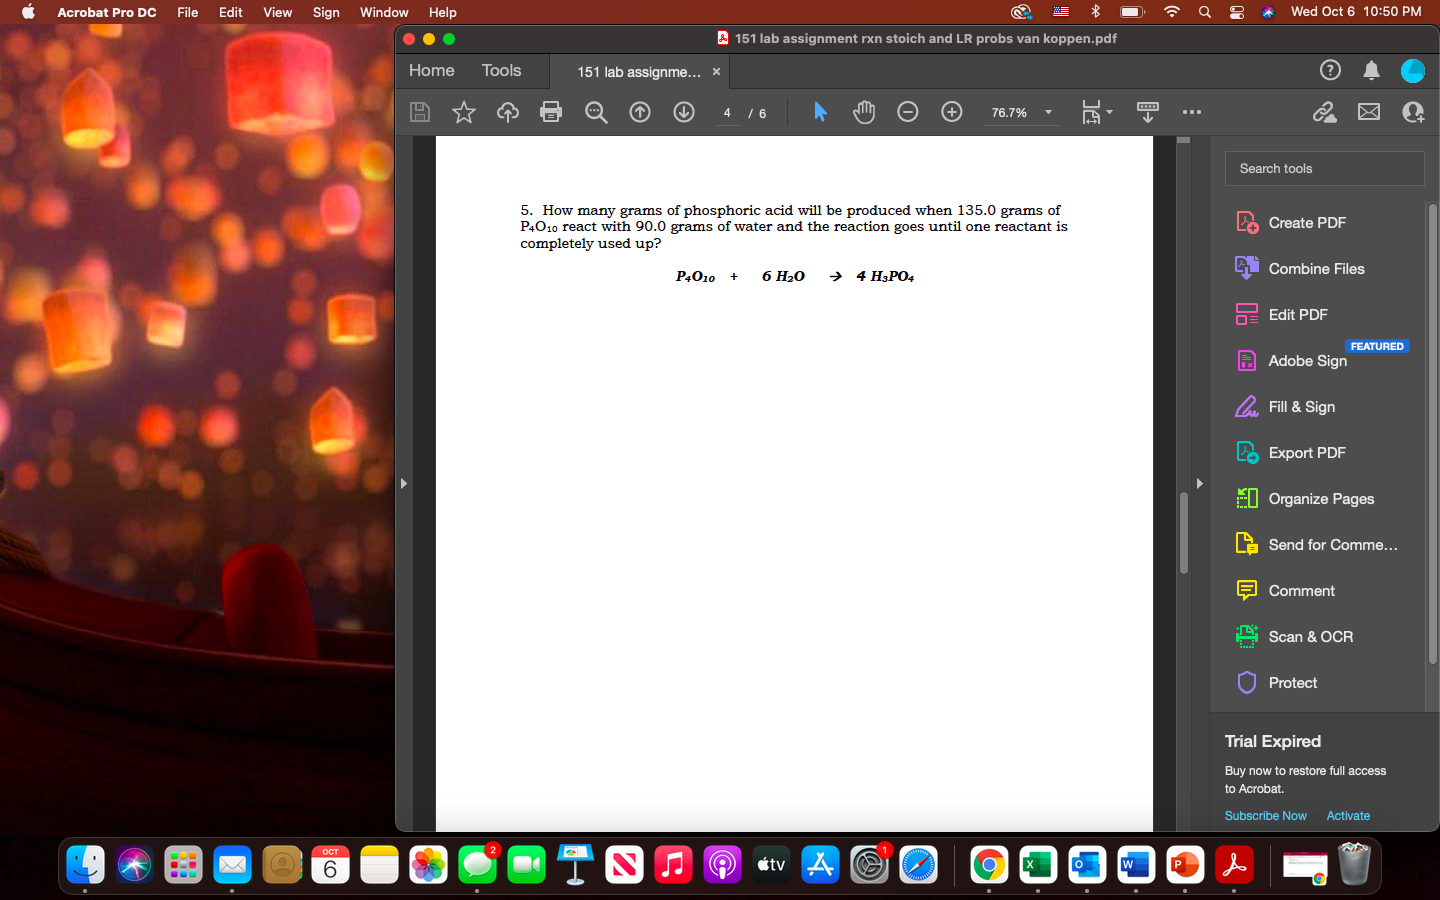This screenshot has height=900, width=1440.
Task: Share a link to this file
Action: click(x=1325, y=112)
